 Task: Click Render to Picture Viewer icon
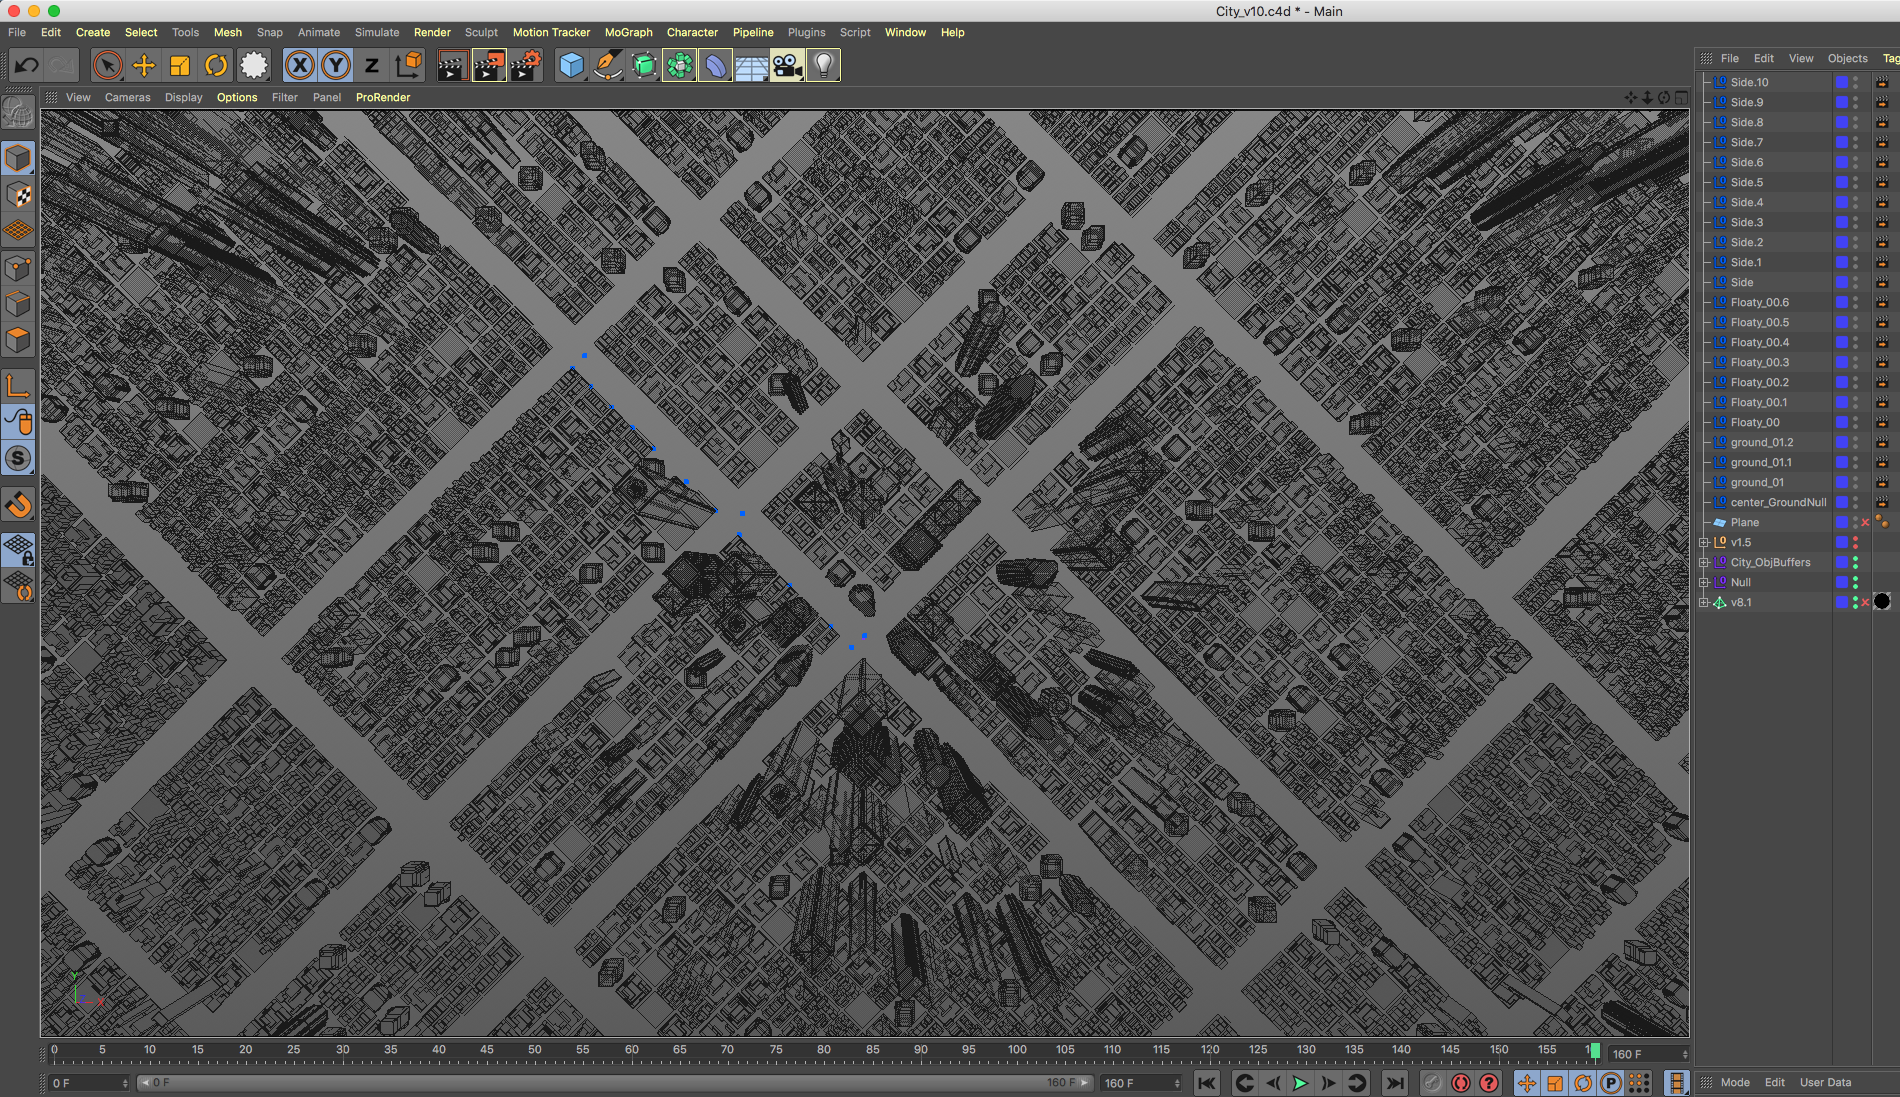coord(489,66)
